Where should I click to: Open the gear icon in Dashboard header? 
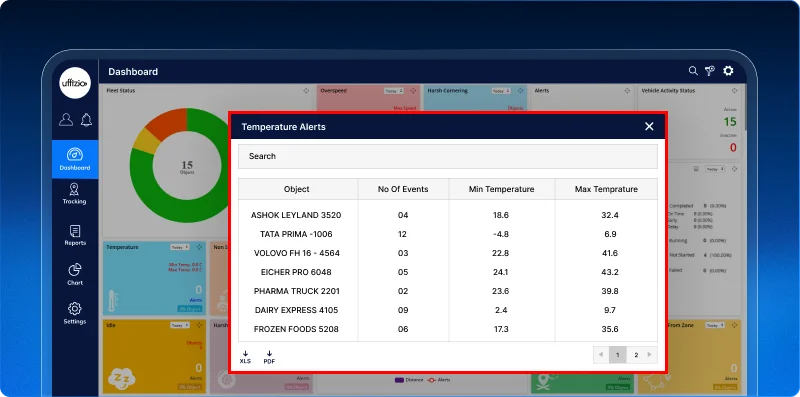click(728, 71)
